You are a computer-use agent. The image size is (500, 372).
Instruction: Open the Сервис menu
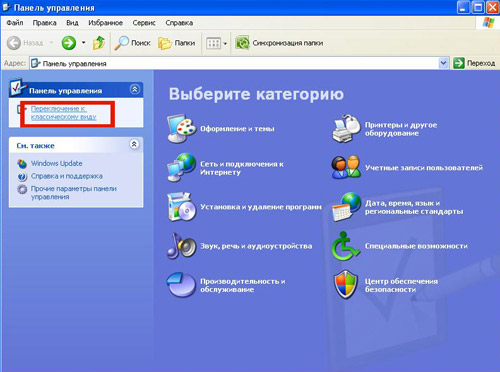pyautogui.click(x=144, y=23)
